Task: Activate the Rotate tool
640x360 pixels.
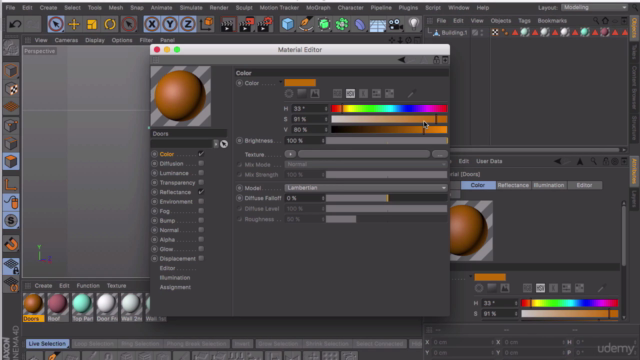Action: coord(110,24)
